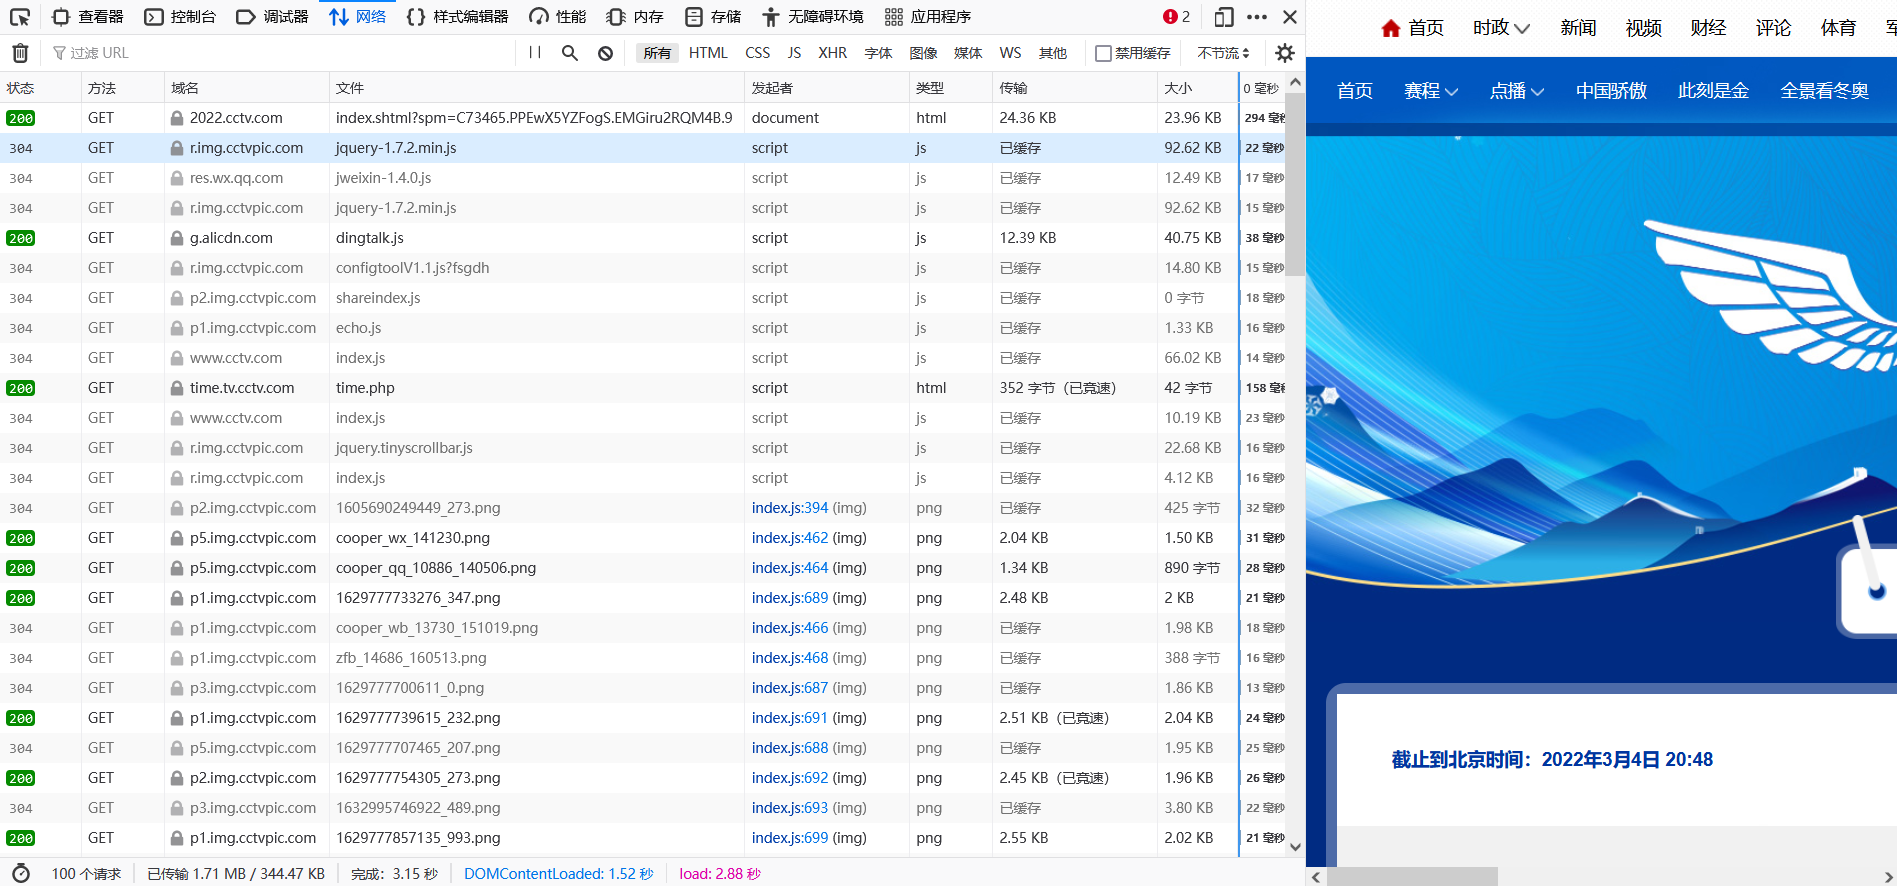Screen dimensions: 1897x886
Task: Open the Application (应用程序) tab
Action: click(928, 17)
